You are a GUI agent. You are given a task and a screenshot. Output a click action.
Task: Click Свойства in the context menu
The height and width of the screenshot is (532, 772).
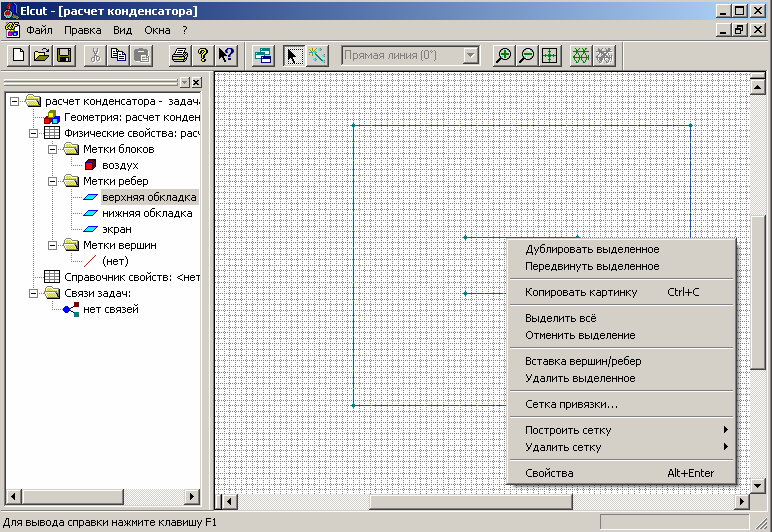[549, 473]
